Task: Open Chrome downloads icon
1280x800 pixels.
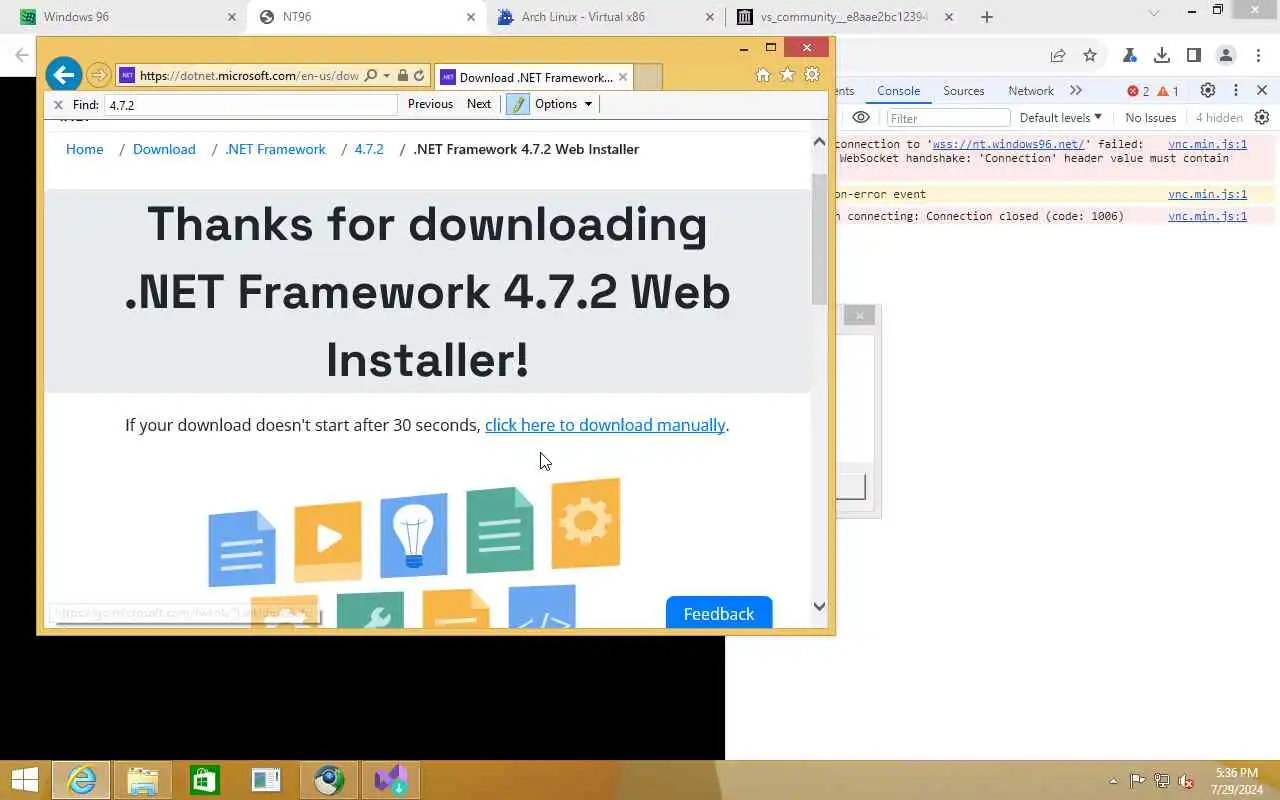Action: (1162, 55)
